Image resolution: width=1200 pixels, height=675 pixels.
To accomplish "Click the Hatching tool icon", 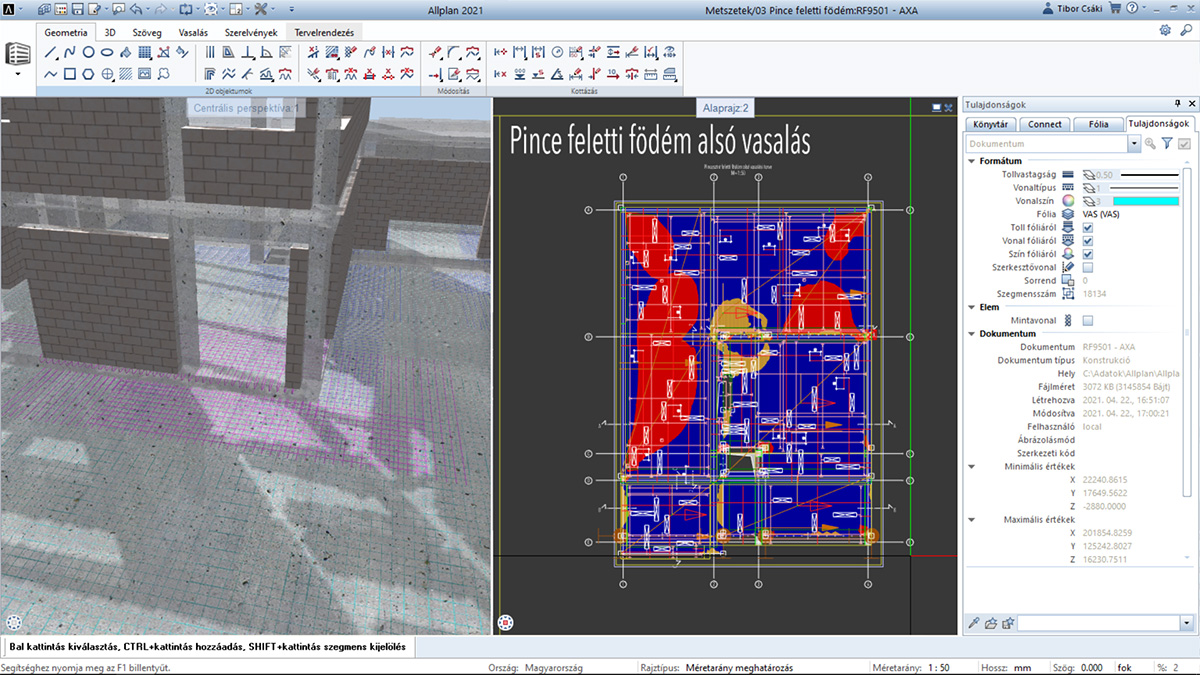I will coord(126,73).
